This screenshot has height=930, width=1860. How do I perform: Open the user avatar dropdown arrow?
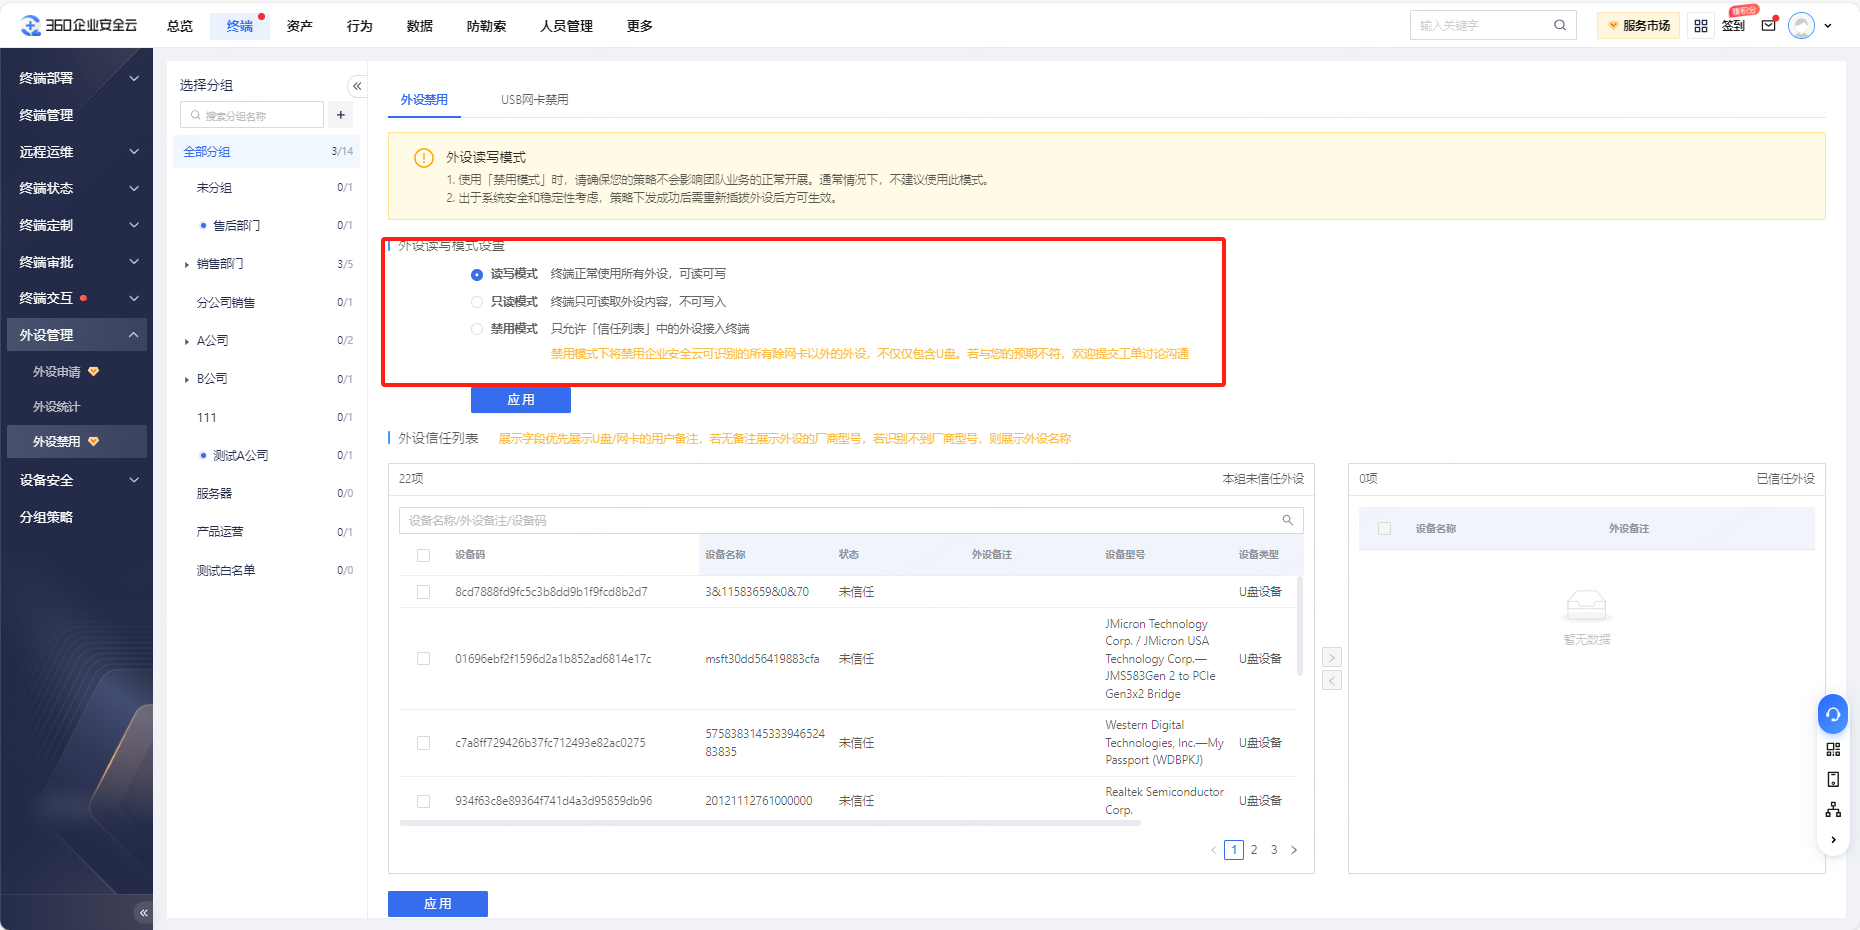[x=1828, y=26]
